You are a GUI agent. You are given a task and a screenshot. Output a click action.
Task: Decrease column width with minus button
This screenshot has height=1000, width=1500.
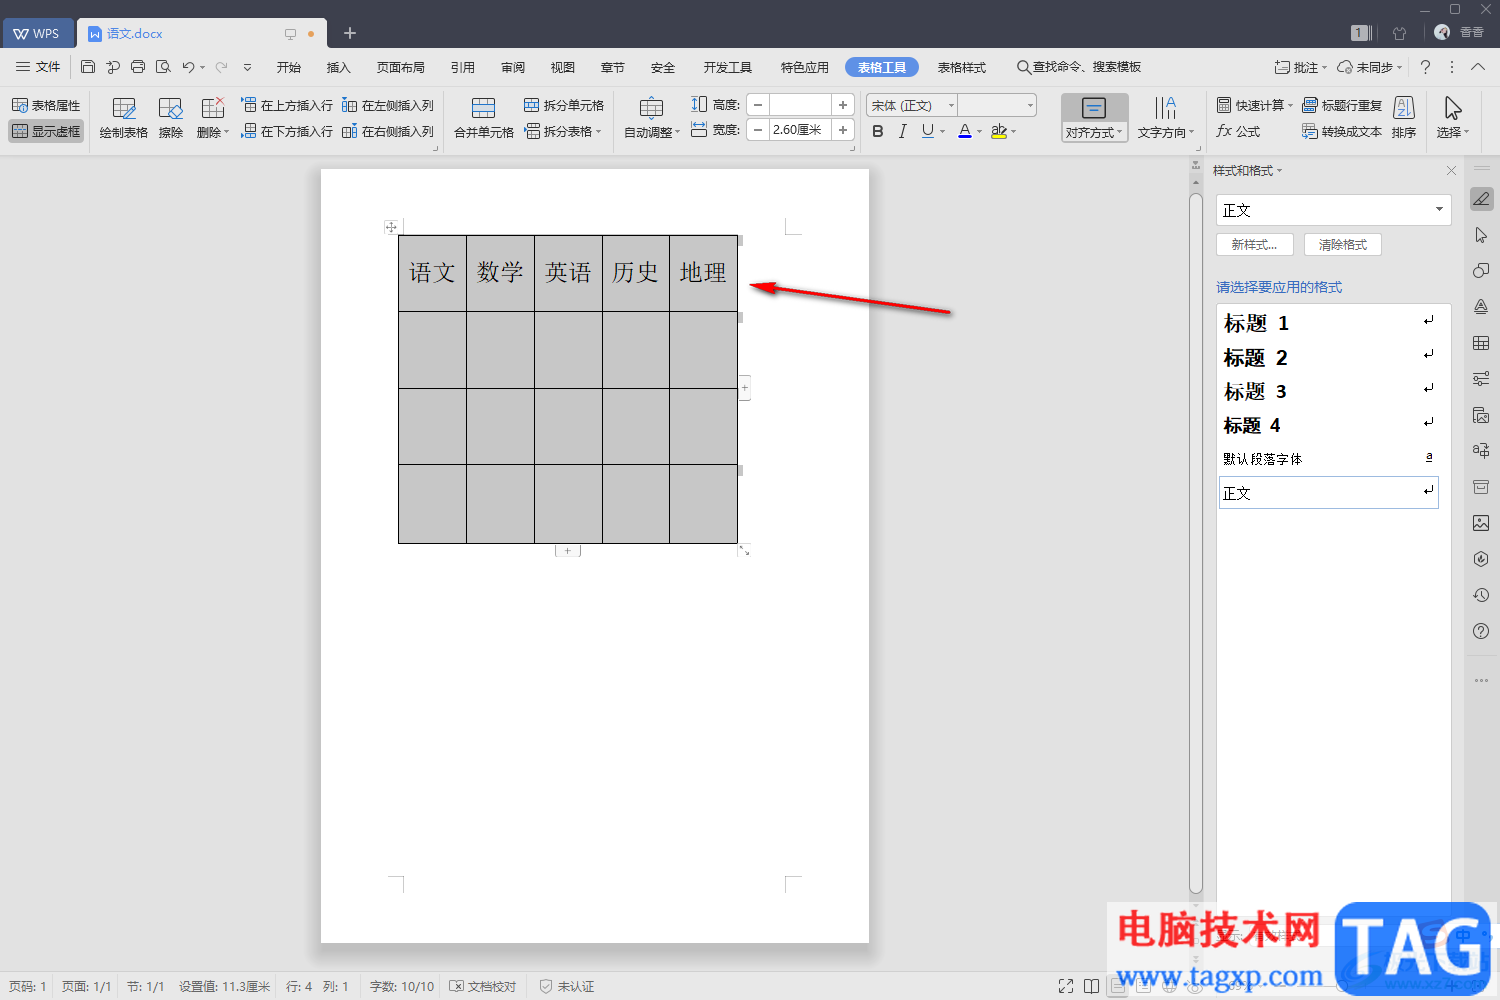tap(758, 130)
